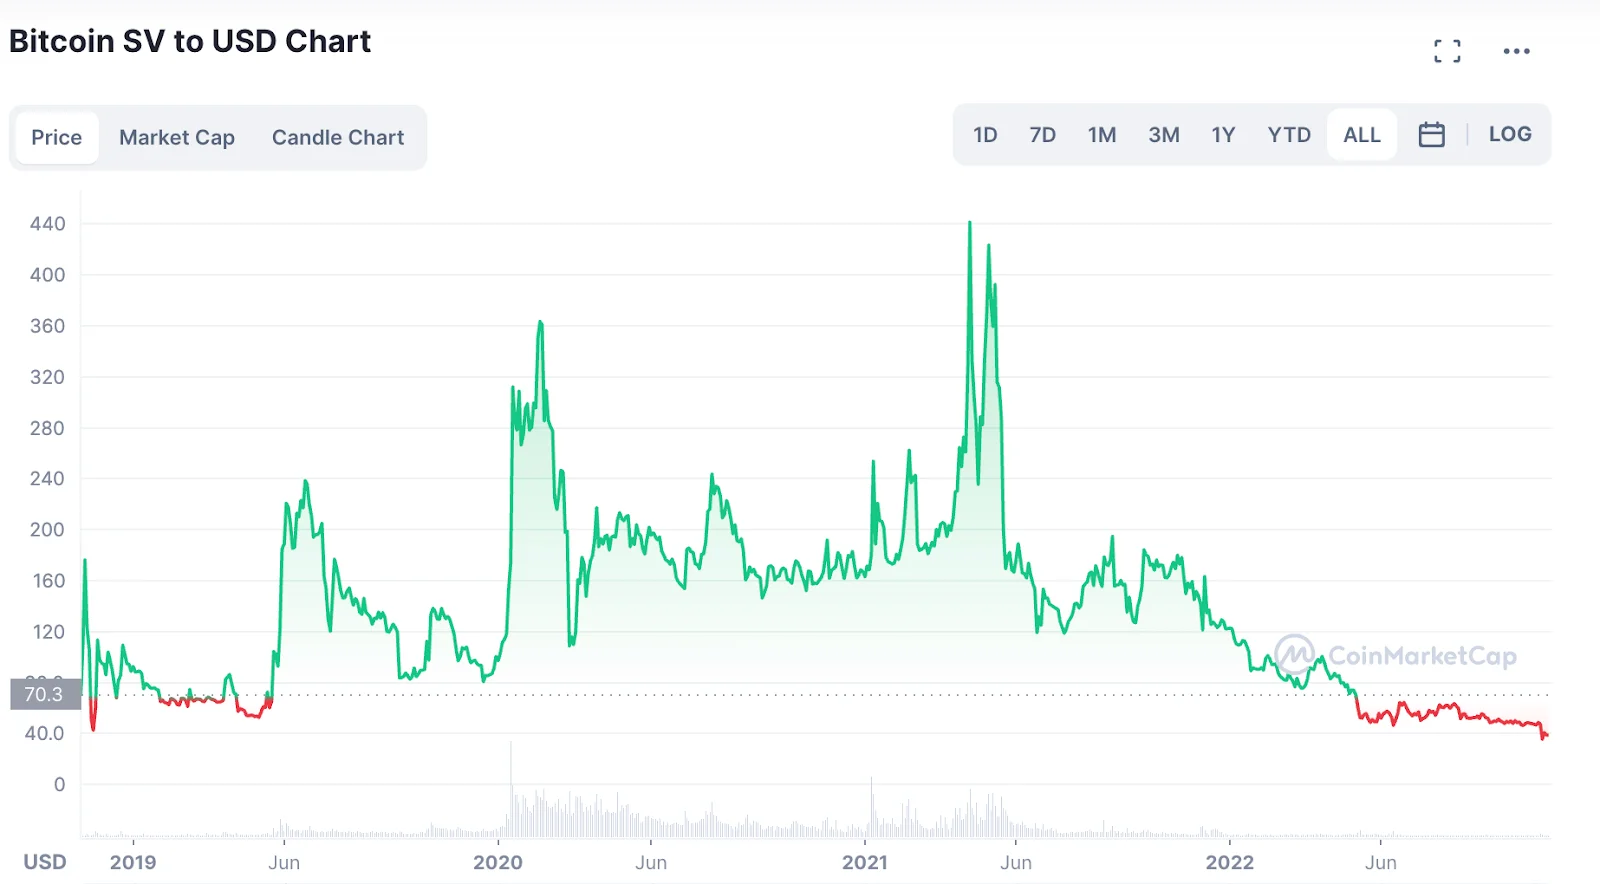
Task: Open the calendar date range picker
Action: [x=1431, y=135]
